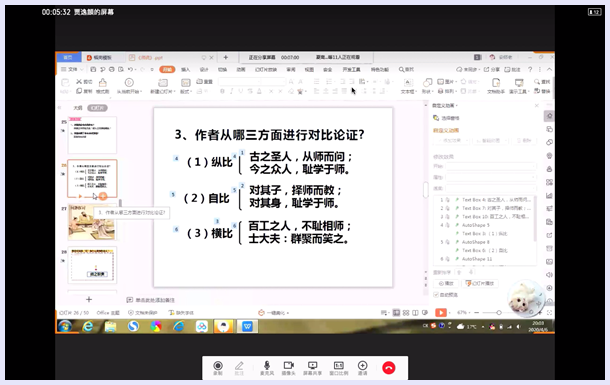
Task: Click the screen share (屏幕共享) icon
Action: coord(312,365)
